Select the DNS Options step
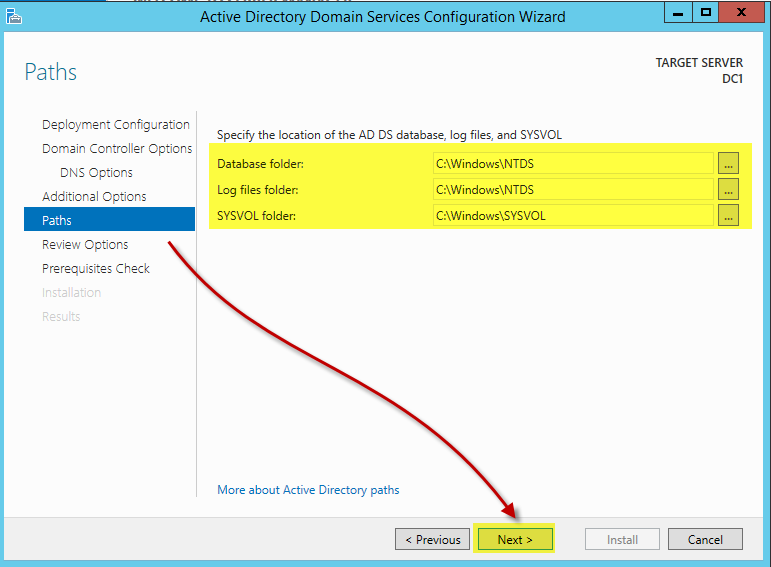Screen dimensions: 771x567 click(96, 173)
